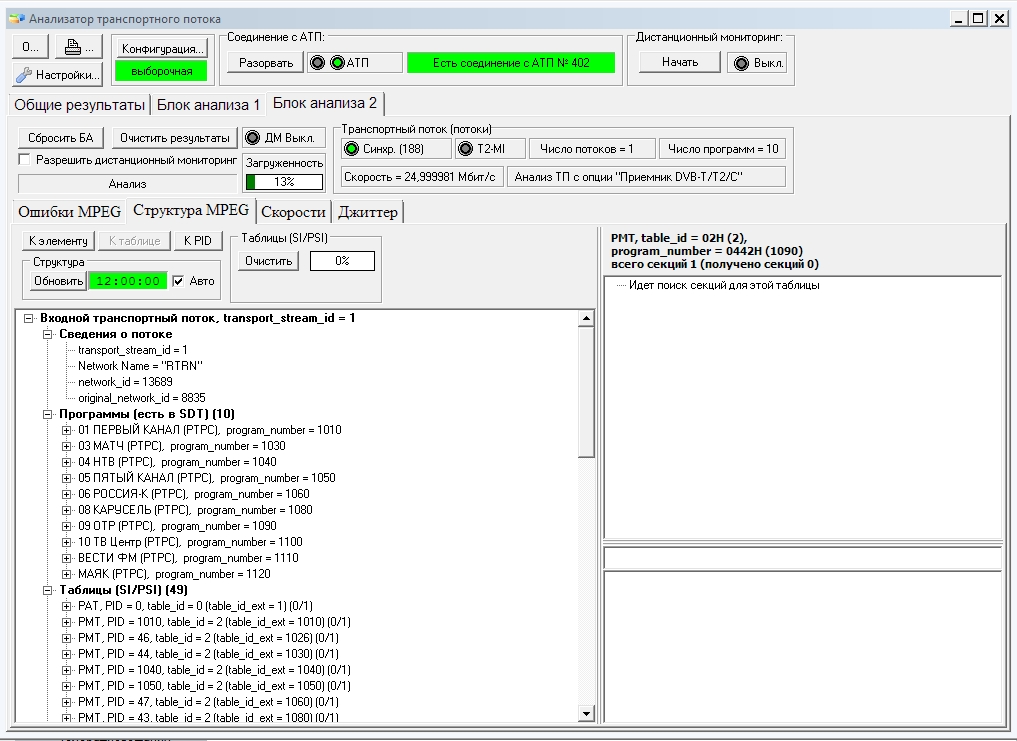Expand 09 ОТР program node
Screen dimensions: 1017x741
66,526
